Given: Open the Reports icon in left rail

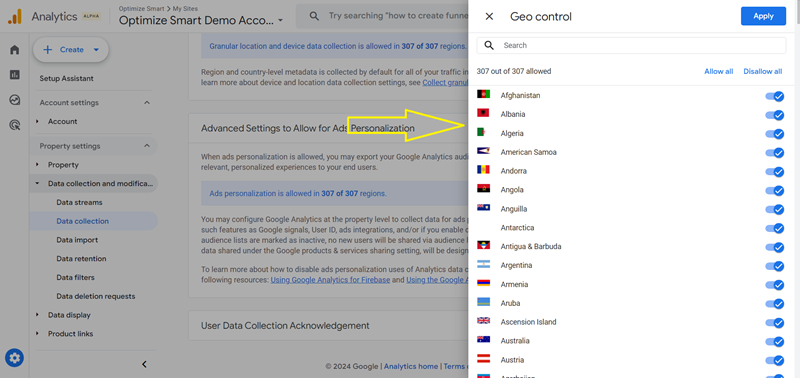Looking at the screenshot, I should [14, 74].
